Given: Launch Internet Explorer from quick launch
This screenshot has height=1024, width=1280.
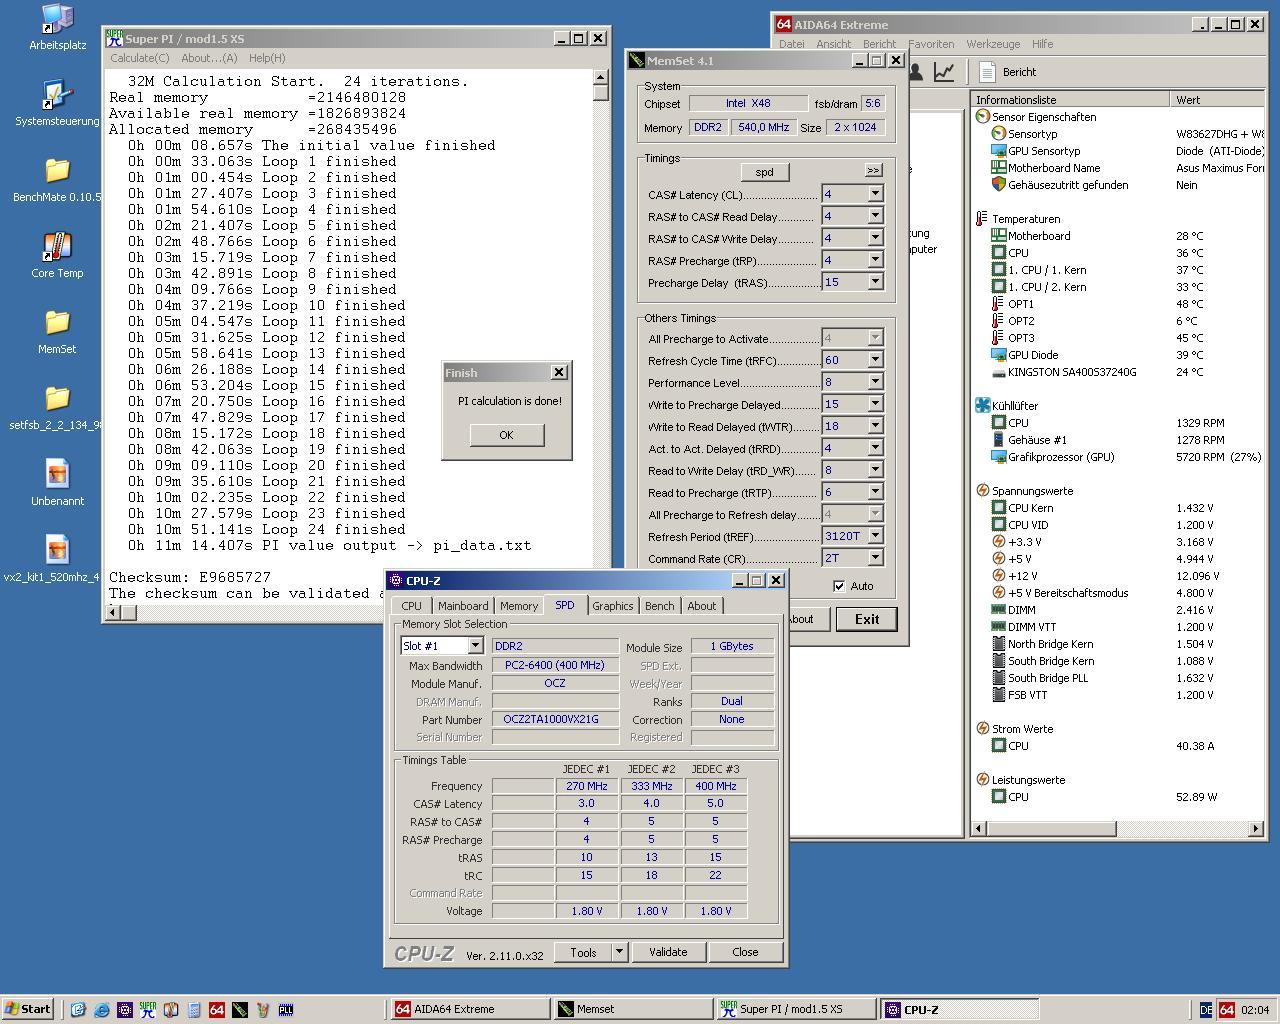Looking at the screenshot, I should 101,1010.
